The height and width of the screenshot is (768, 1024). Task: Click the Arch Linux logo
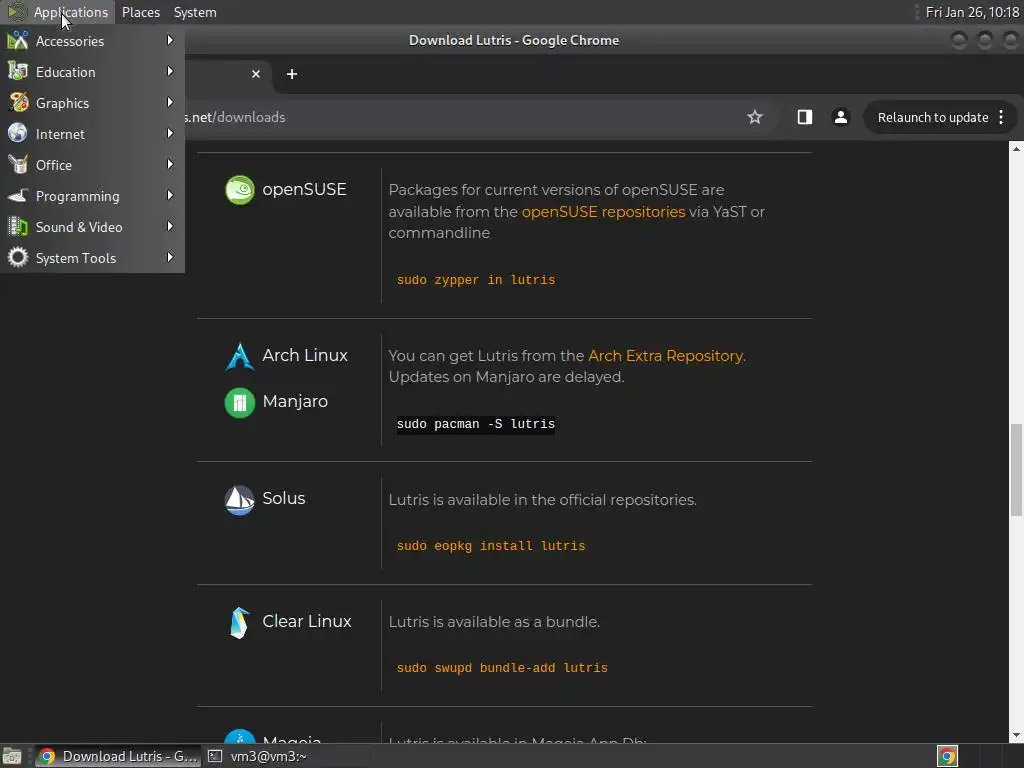pyautogui.click(x=240, y=357)
